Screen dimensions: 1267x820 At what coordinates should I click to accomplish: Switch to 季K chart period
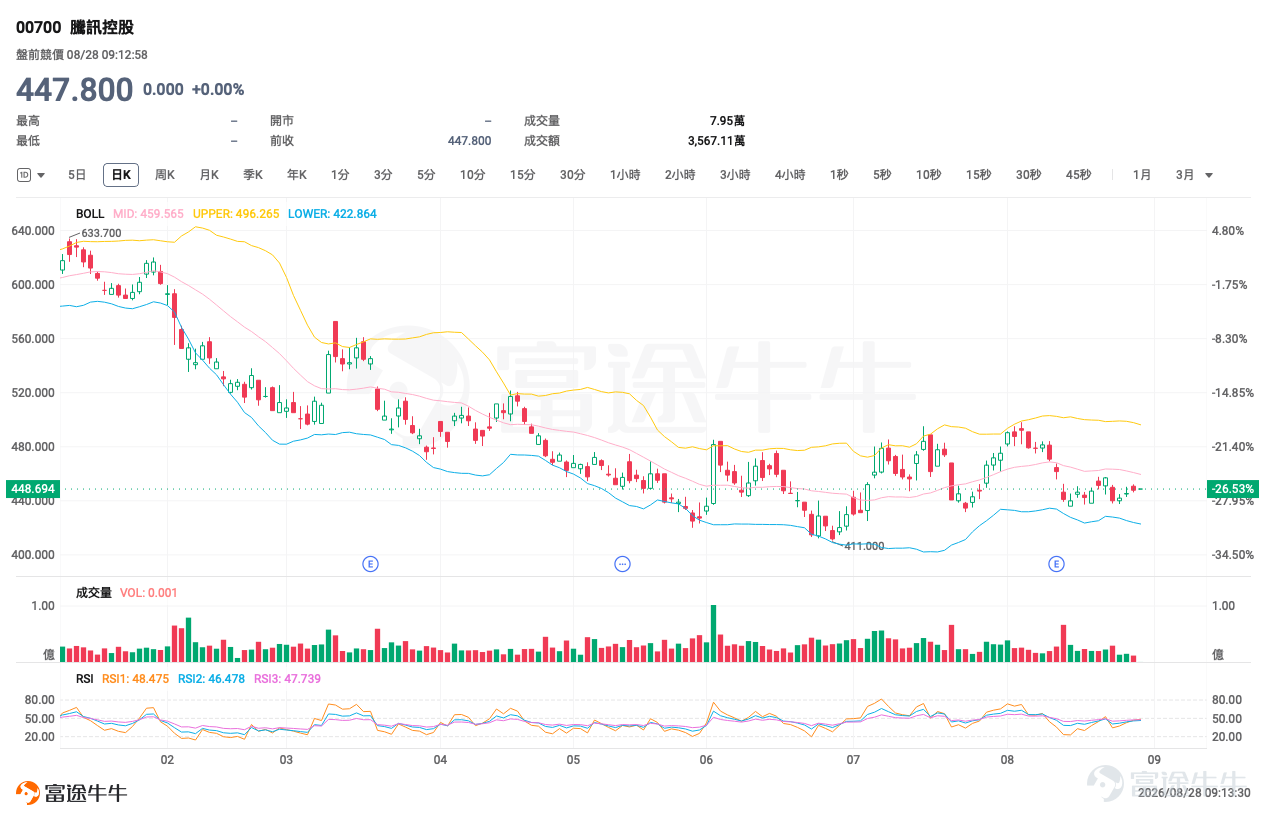coord(253,175)
